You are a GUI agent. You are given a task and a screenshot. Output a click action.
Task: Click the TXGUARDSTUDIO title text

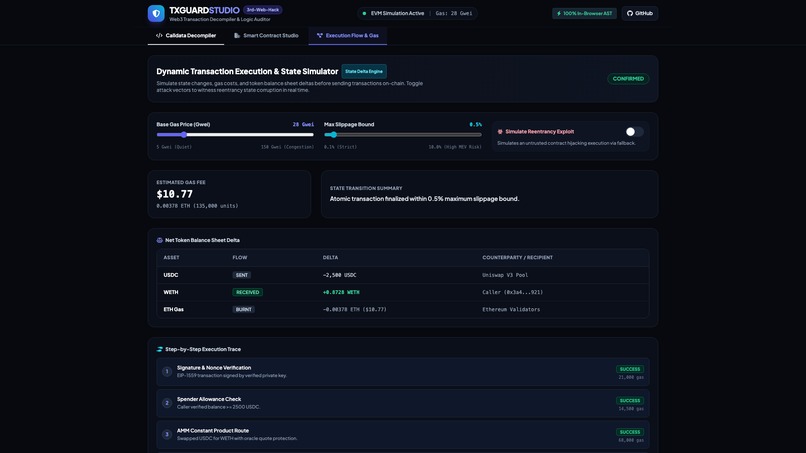(205, 10)
